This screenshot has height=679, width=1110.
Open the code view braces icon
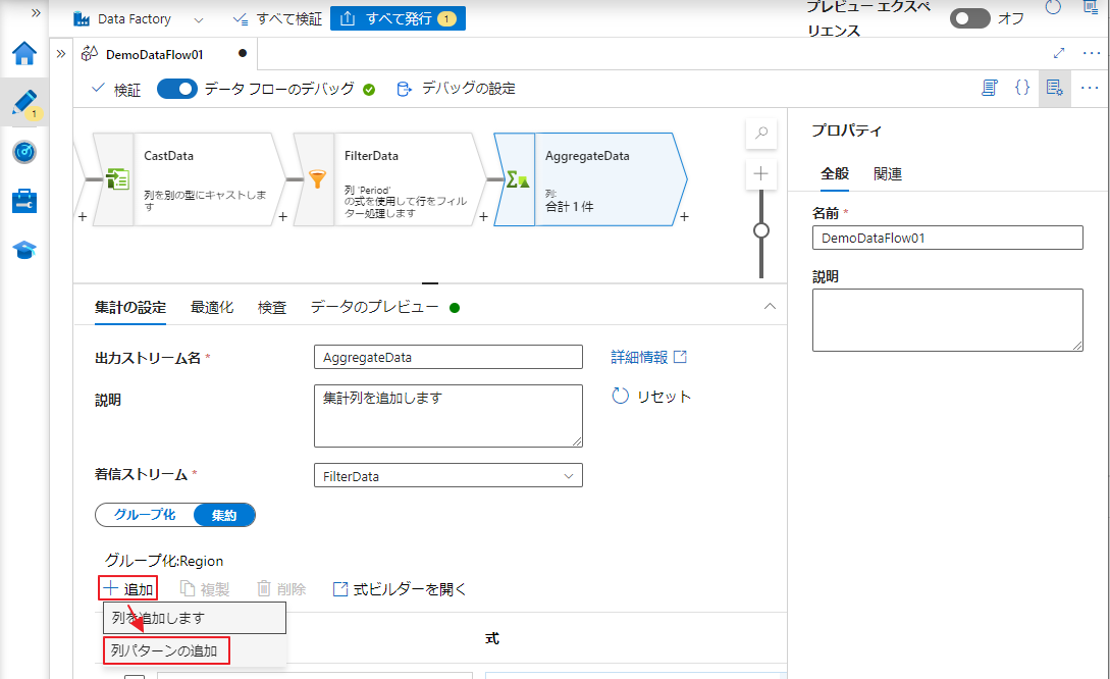pyautogui.click(x=1022, y=88)
